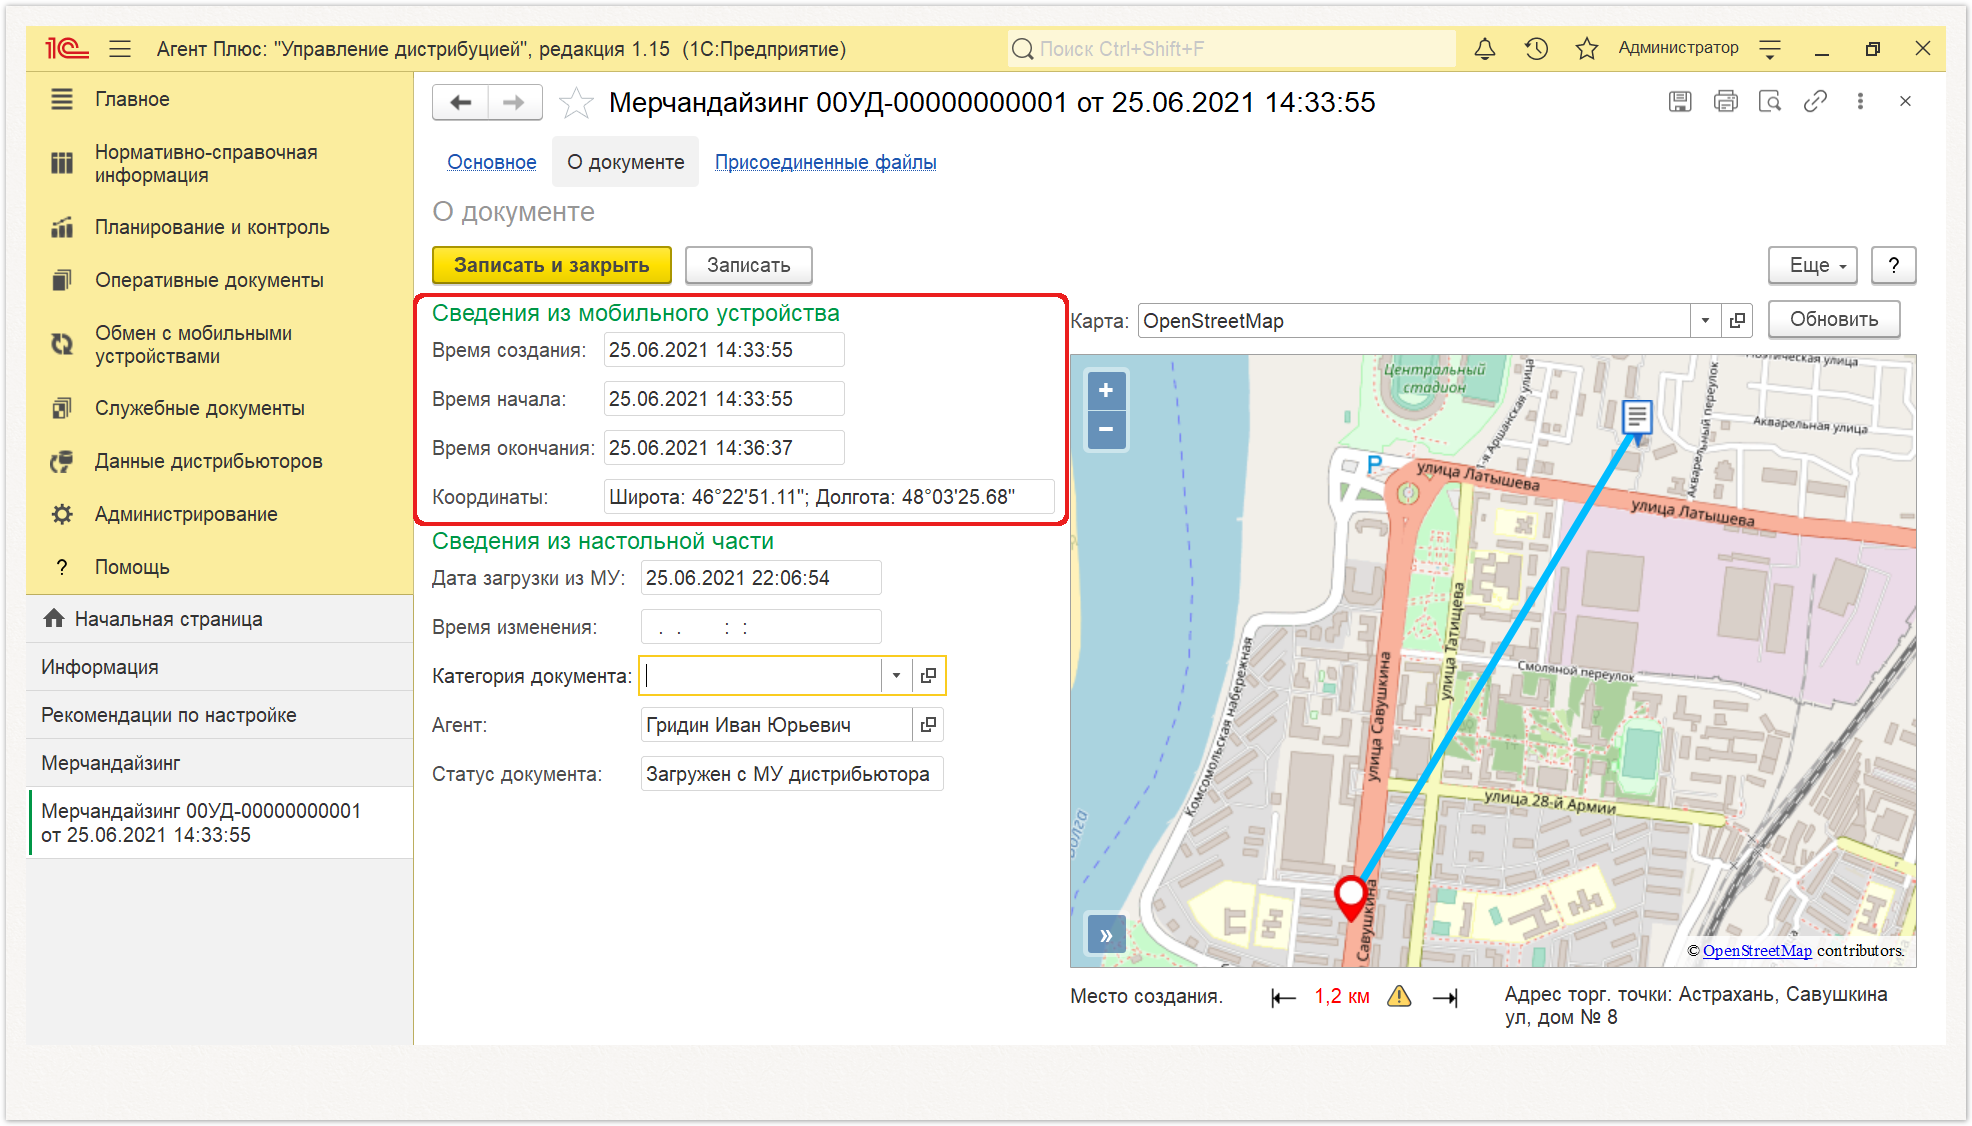This screenshot has height=1126, width=1972.
Task: Click the Время окончания field
Action: point(724,448)
